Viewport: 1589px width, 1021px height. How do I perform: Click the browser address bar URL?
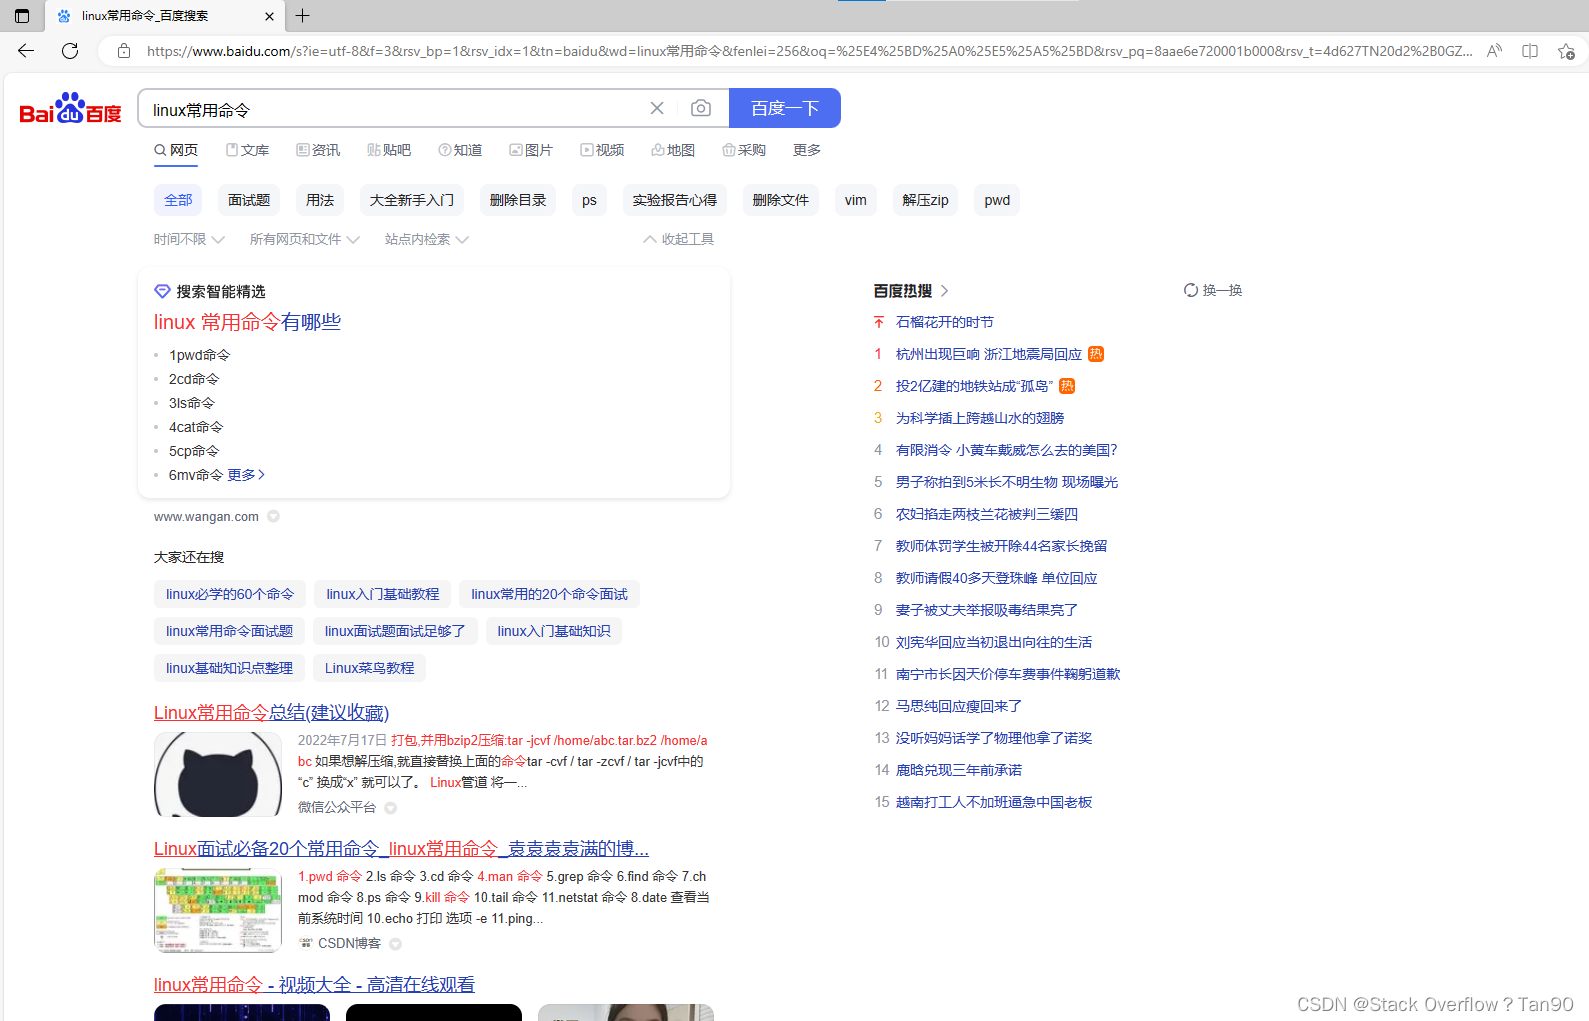pyautogui.click(x=809, y=51)
